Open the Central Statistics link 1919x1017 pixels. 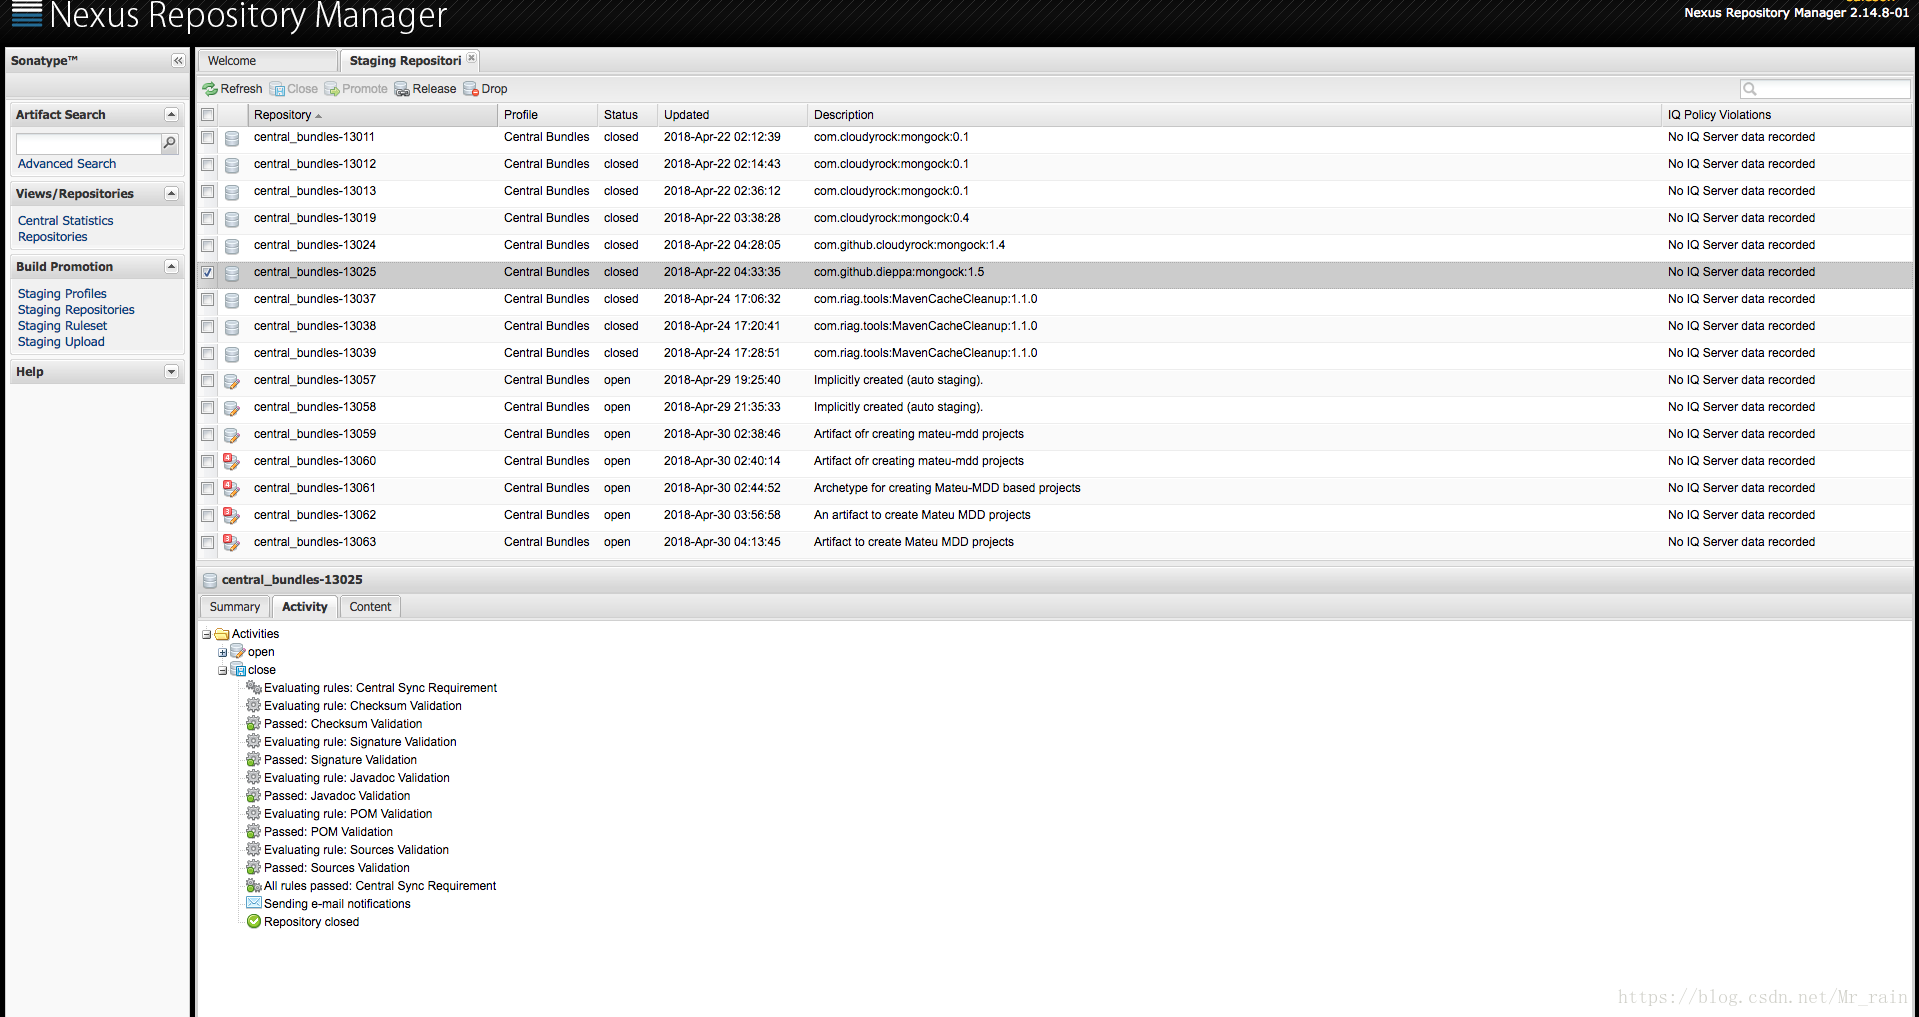pos(66,221)
